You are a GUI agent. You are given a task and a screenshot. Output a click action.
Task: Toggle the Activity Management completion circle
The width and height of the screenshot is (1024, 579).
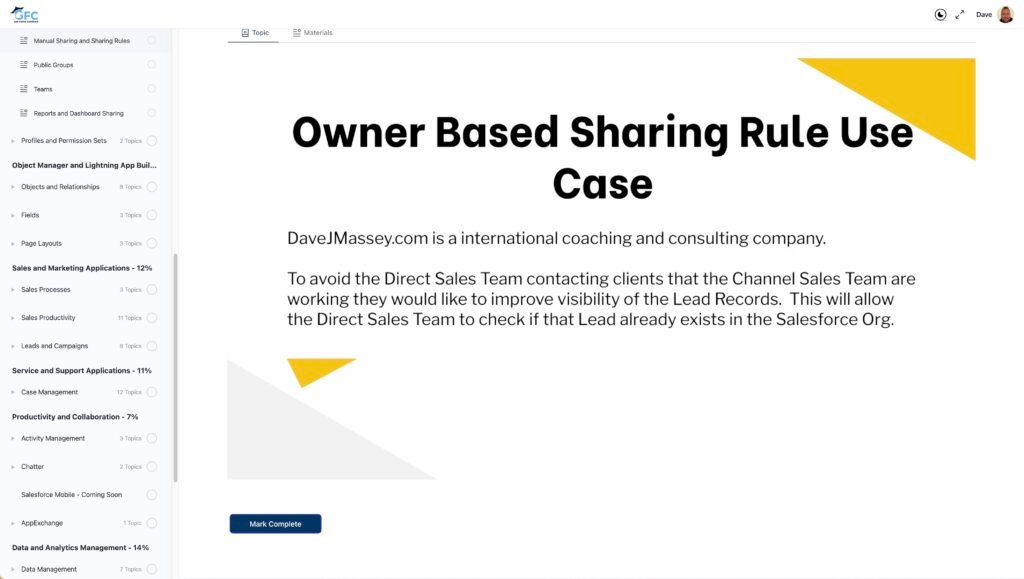point(152,439)
